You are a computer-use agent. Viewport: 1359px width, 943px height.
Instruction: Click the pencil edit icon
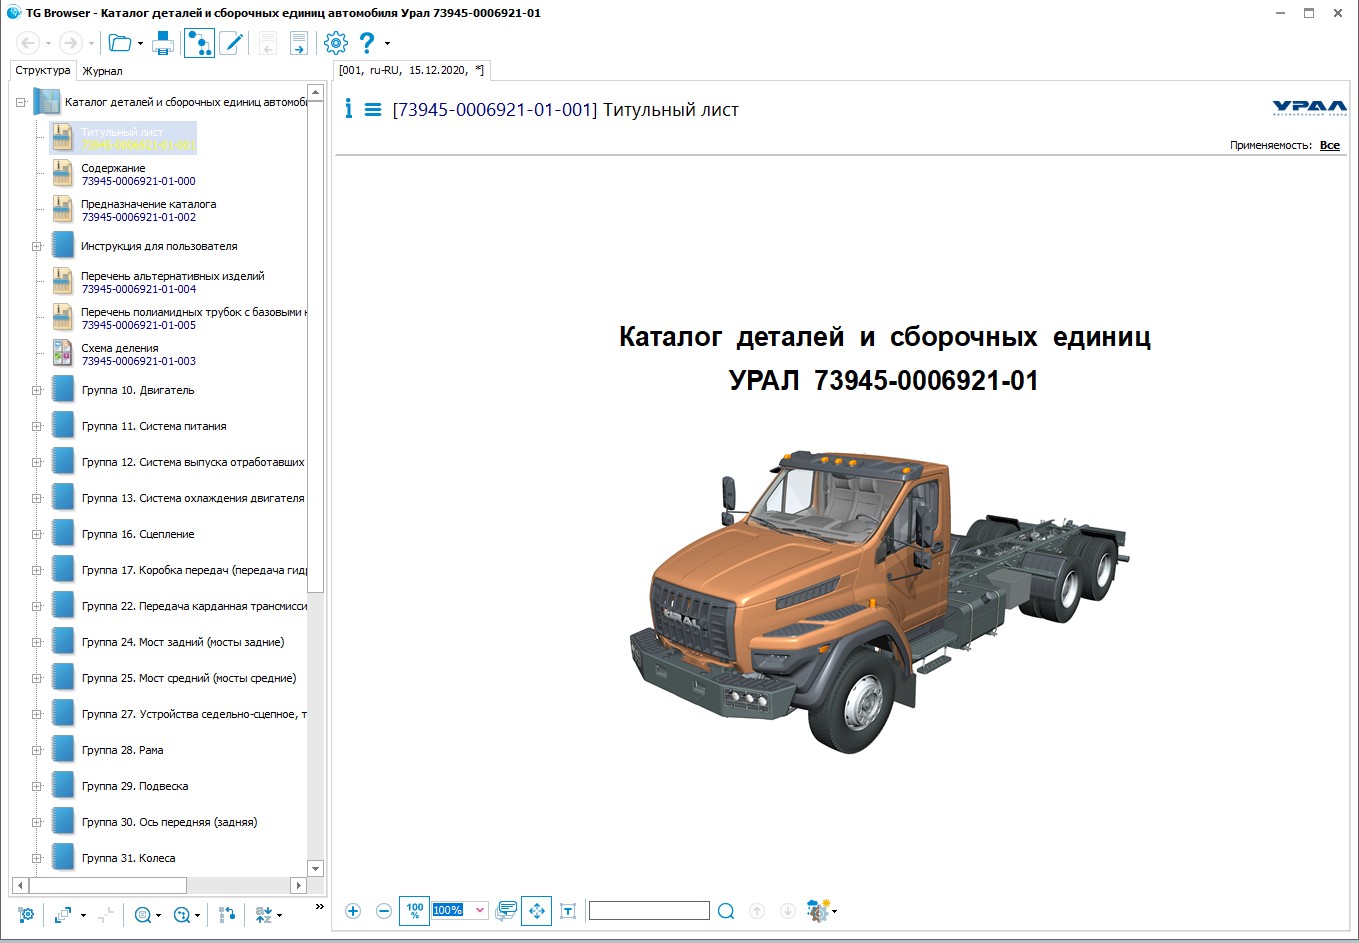tap(231, 43)
